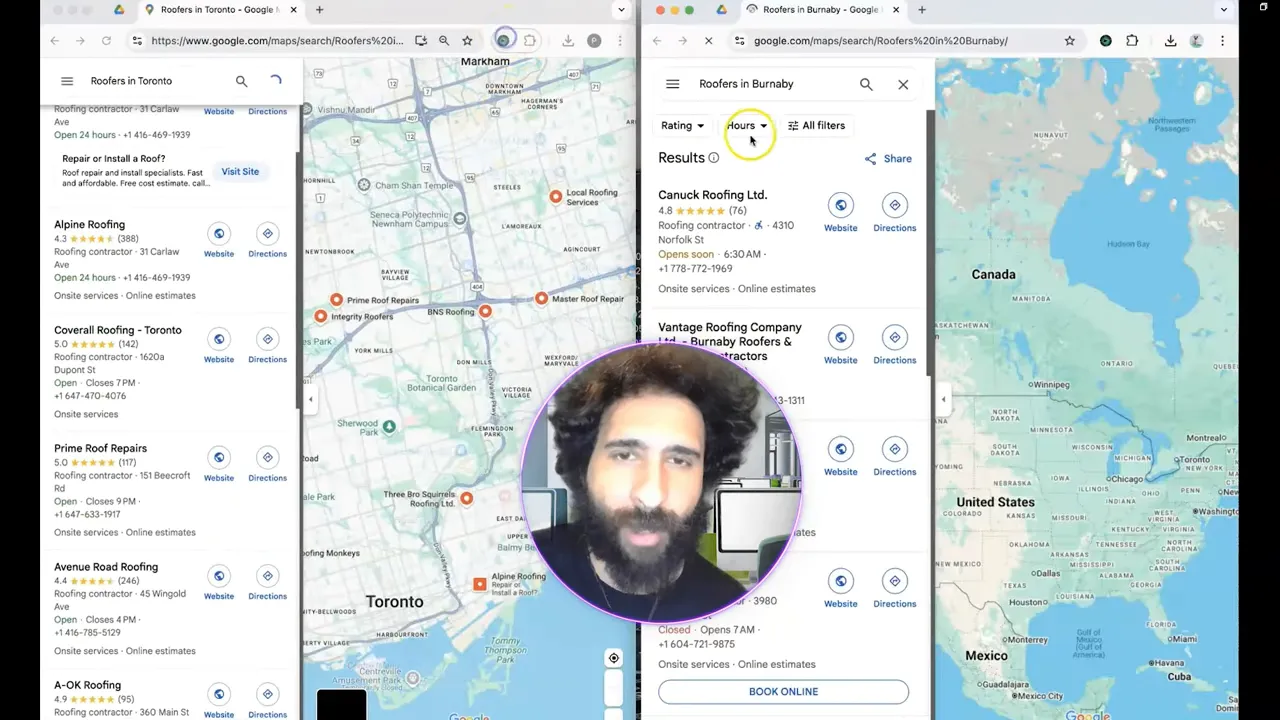The height and width of the screenshot is (720, 1280).
Task: Open Alpine Roofing listing's Website icon
Action: 219,234
